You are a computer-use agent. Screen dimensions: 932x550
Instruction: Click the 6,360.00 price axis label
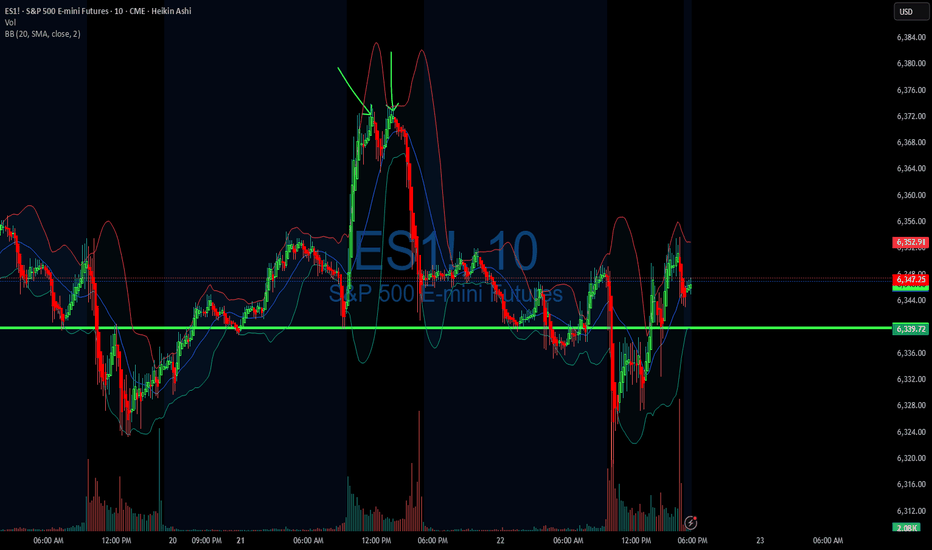tap(911, 195)
